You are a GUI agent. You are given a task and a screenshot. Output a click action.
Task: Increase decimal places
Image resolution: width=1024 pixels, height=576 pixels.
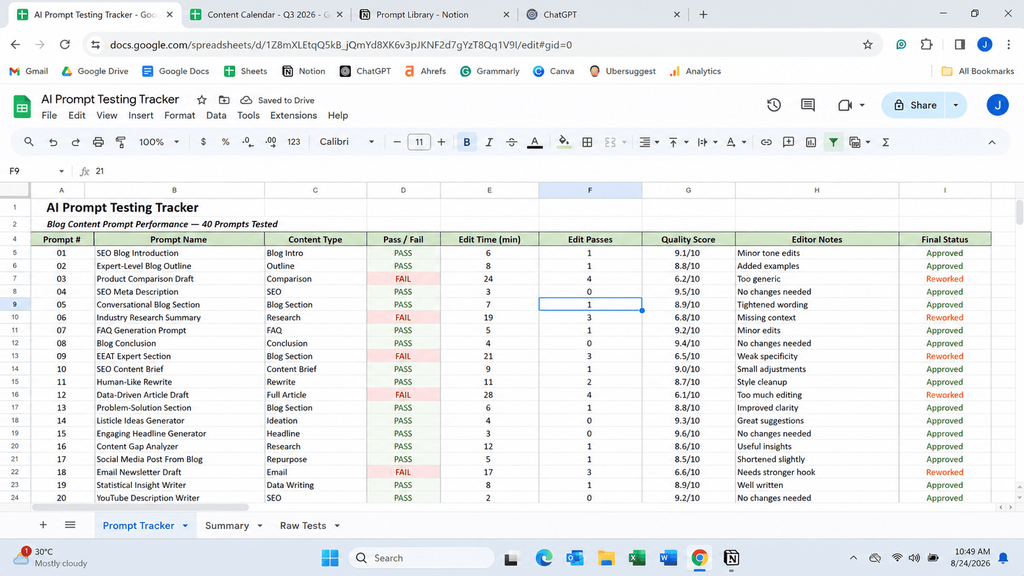pyautogui.click(x=270, y=142)
